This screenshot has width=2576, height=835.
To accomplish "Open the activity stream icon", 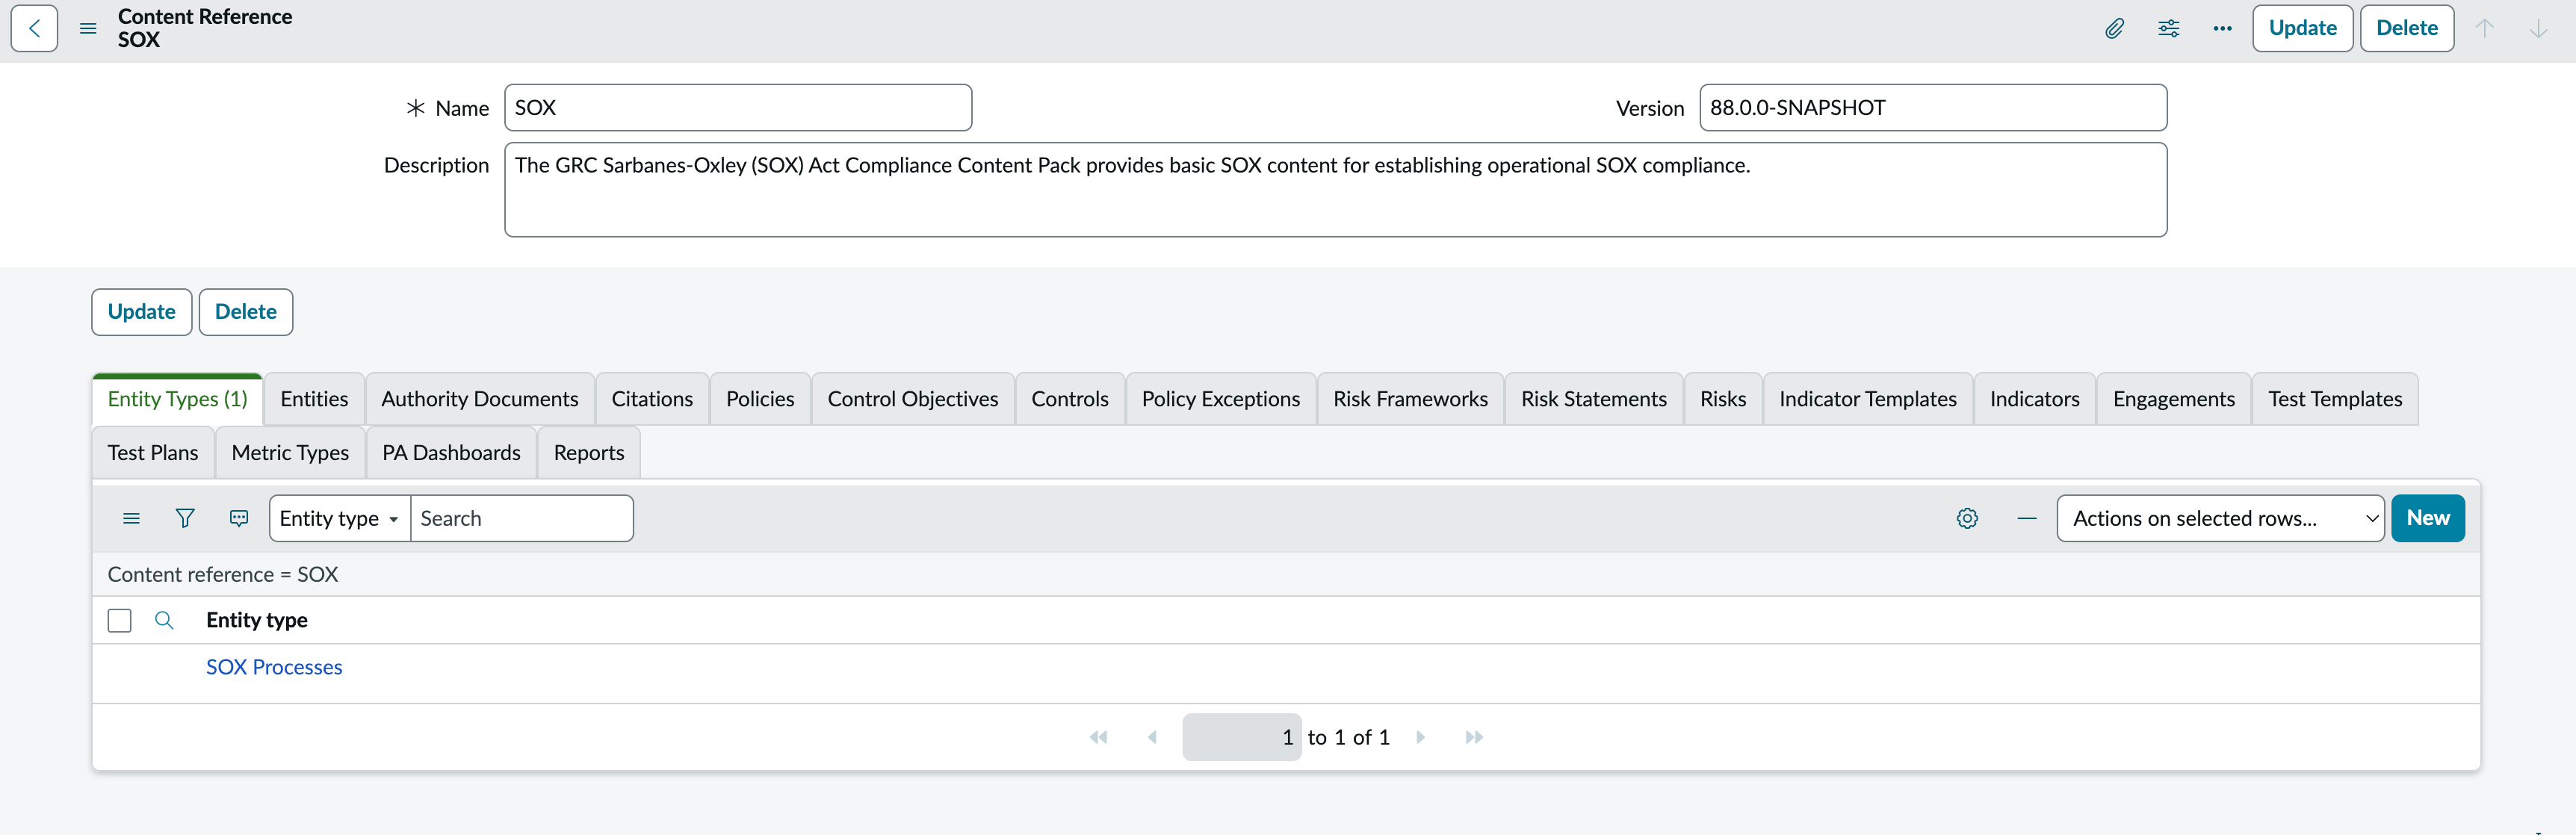I will click(x=239, y=518).
